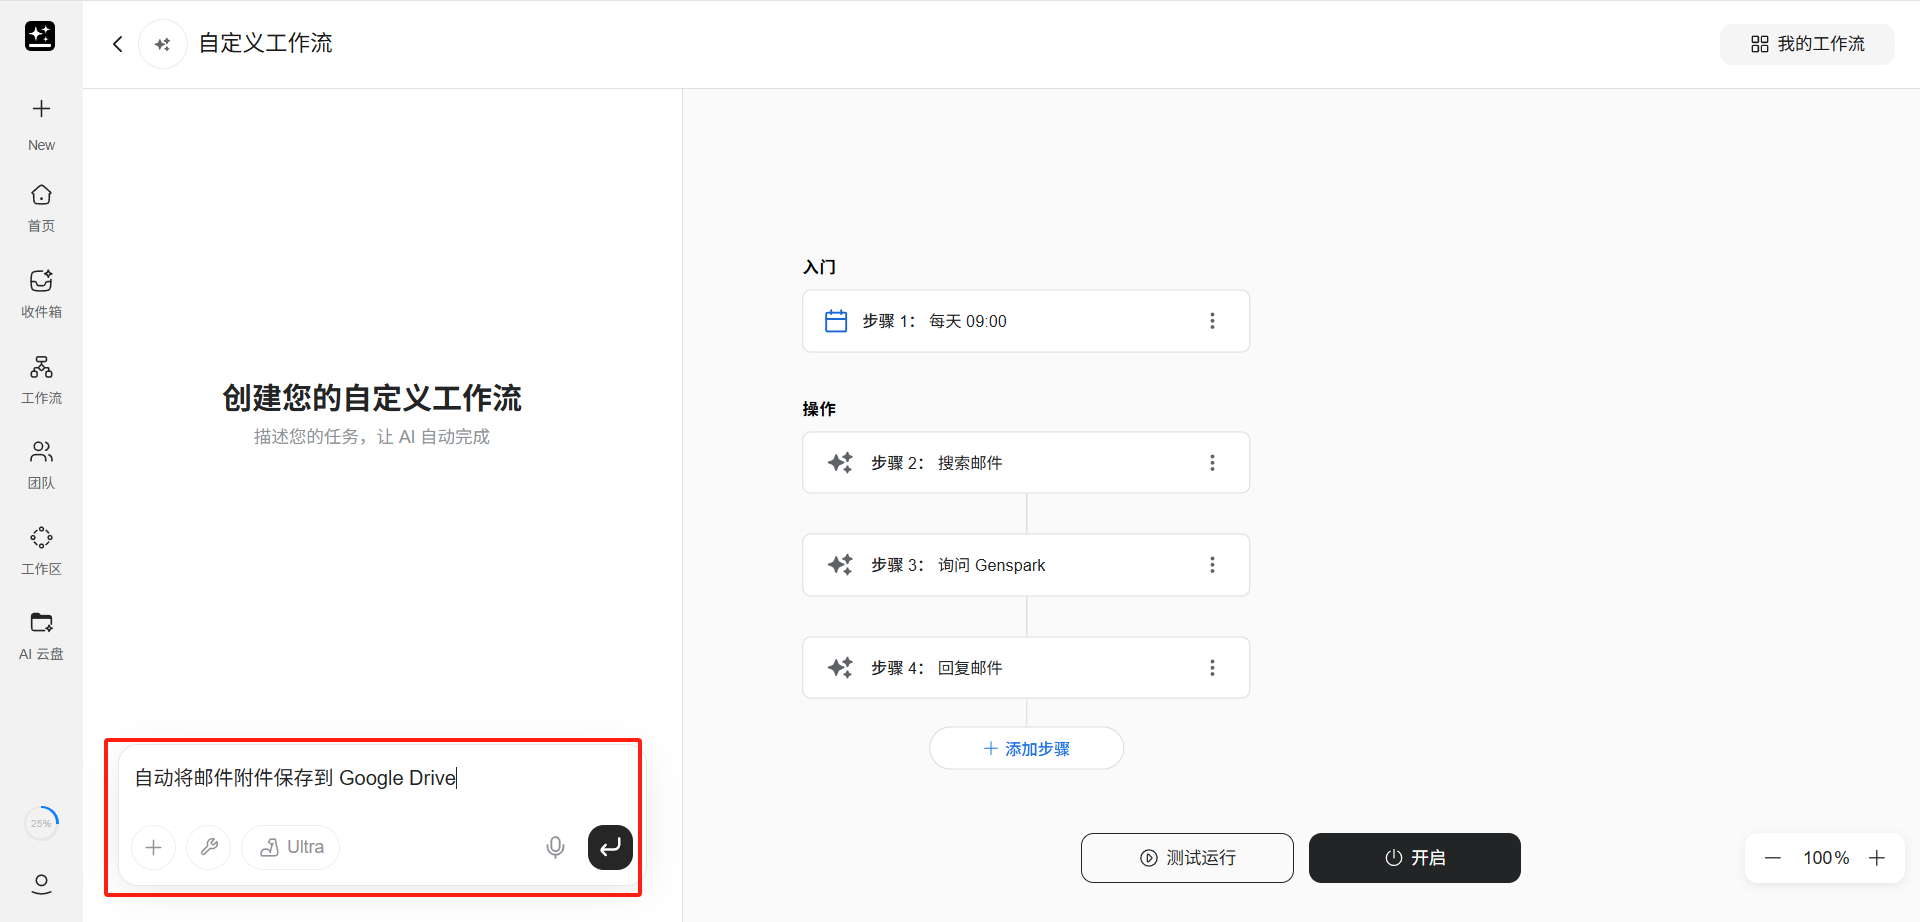This screenshot has height=922, width=1920.
Task: Click the 测试运行 button
Action: click(x=1187, y=858)
